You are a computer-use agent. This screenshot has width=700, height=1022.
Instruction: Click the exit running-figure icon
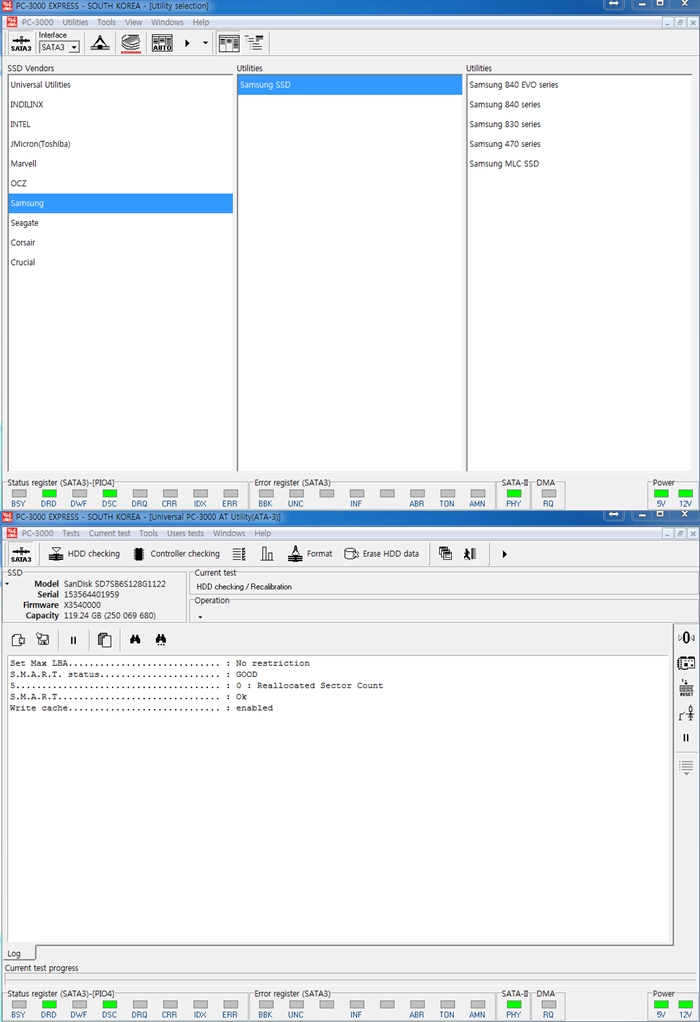pyautogui.click(x=470, y=554)
